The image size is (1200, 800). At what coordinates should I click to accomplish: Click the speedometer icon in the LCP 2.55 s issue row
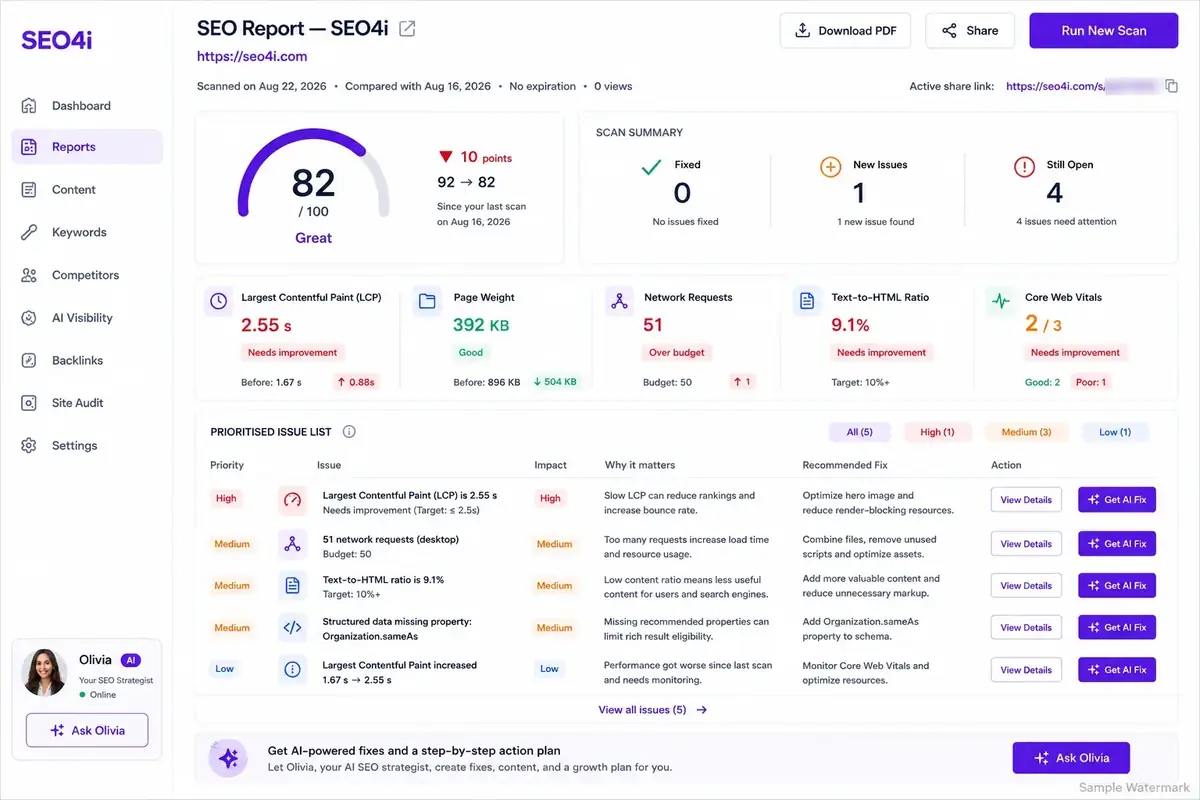(x=292, y=501)
